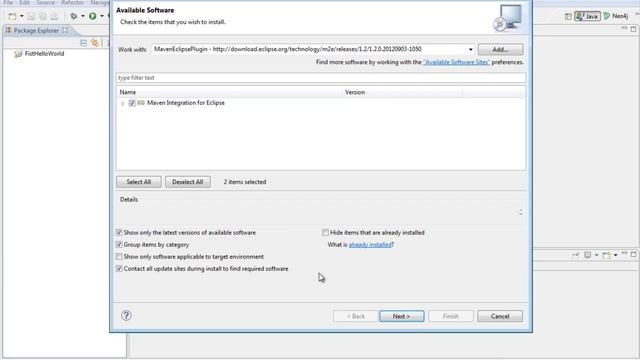Minimize the editor area top-right
Viewport: 640px width, 360px height.
(x=624, y=29)
